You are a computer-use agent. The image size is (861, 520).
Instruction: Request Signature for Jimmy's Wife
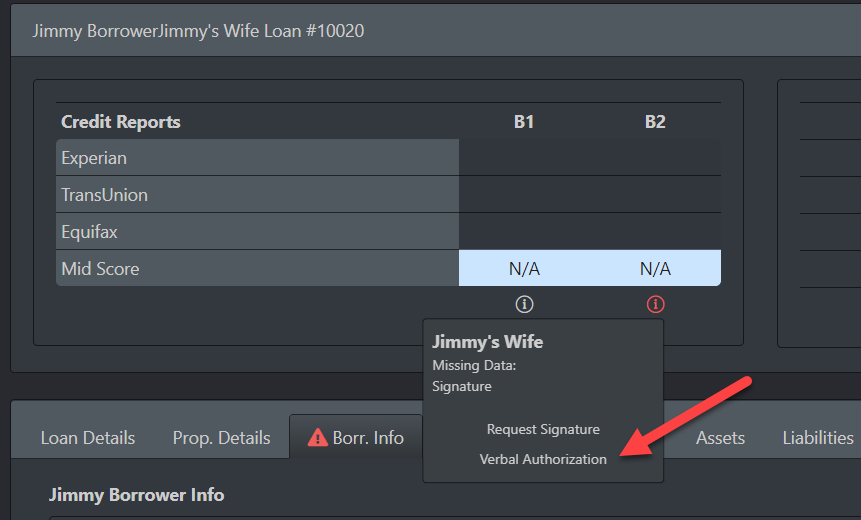tap(543, 429)
